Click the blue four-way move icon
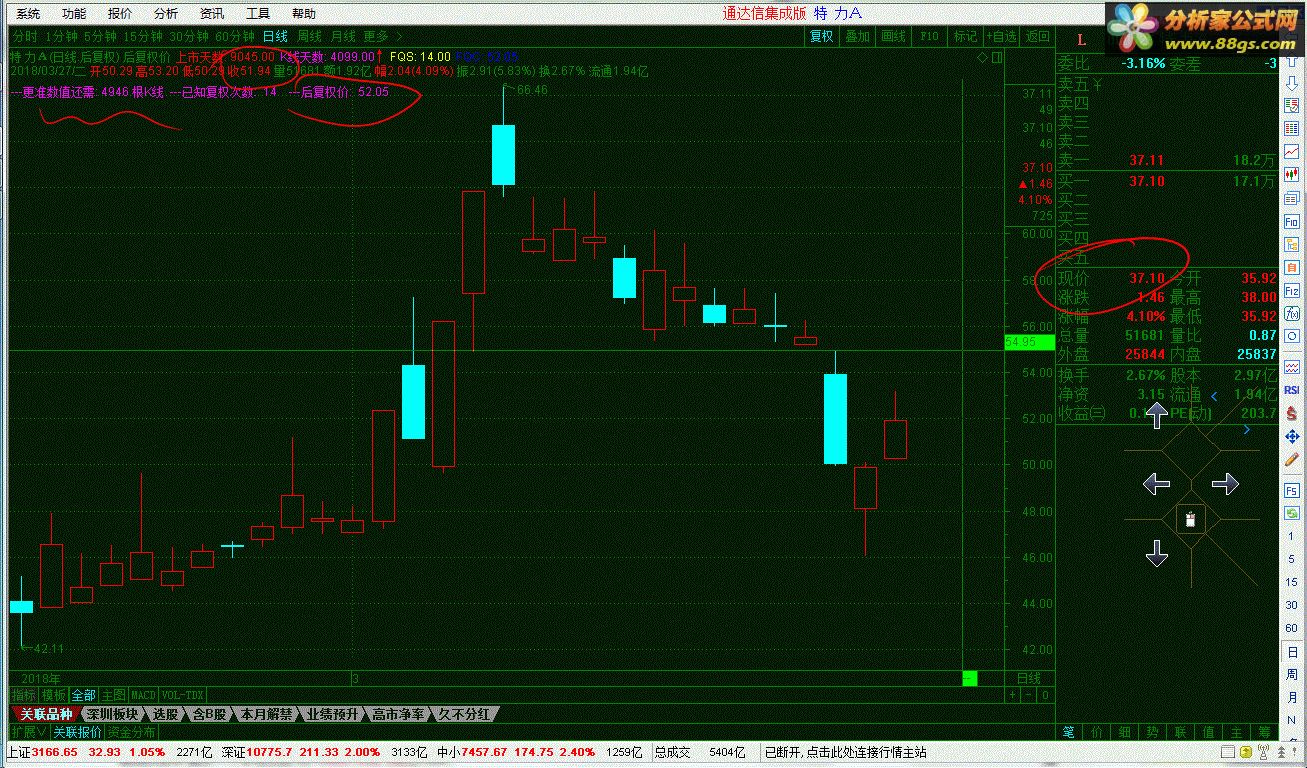Screen dimensions: 1307x768 [1292, 437]
